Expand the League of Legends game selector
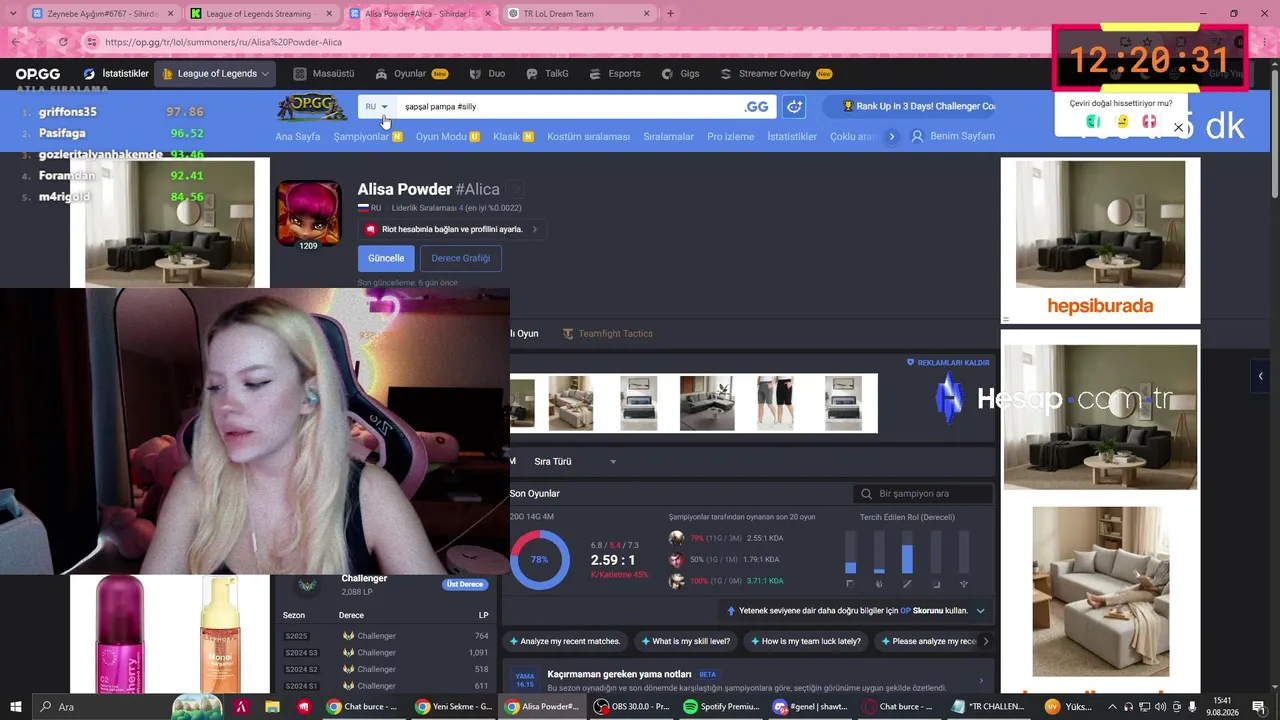 pos(216,74)
